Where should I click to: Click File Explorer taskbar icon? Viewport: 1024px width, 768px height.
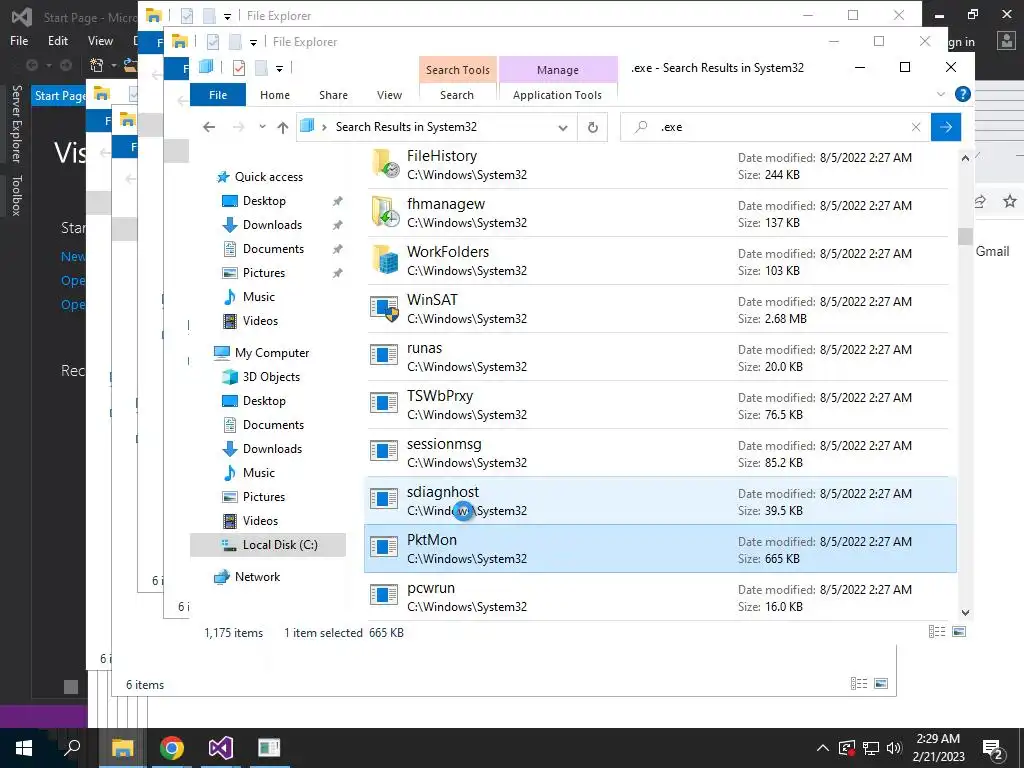click(122, 748)
